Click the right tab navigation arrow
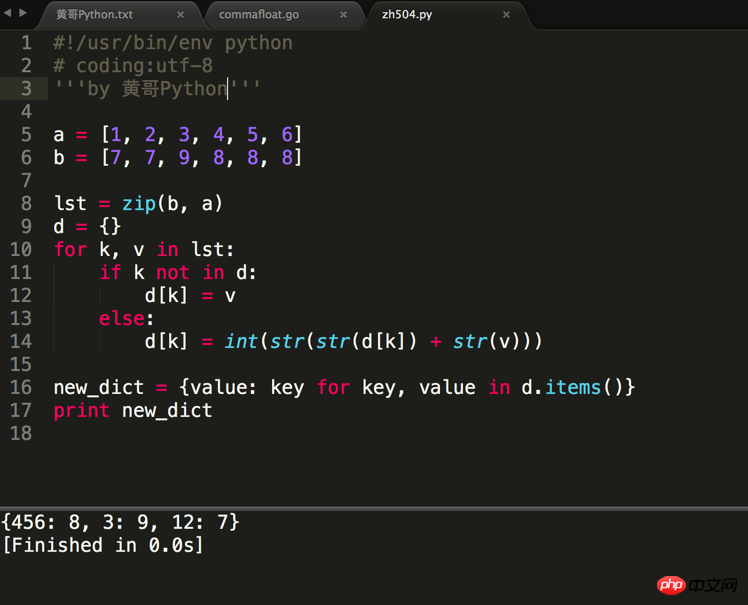 coord(22,13)
